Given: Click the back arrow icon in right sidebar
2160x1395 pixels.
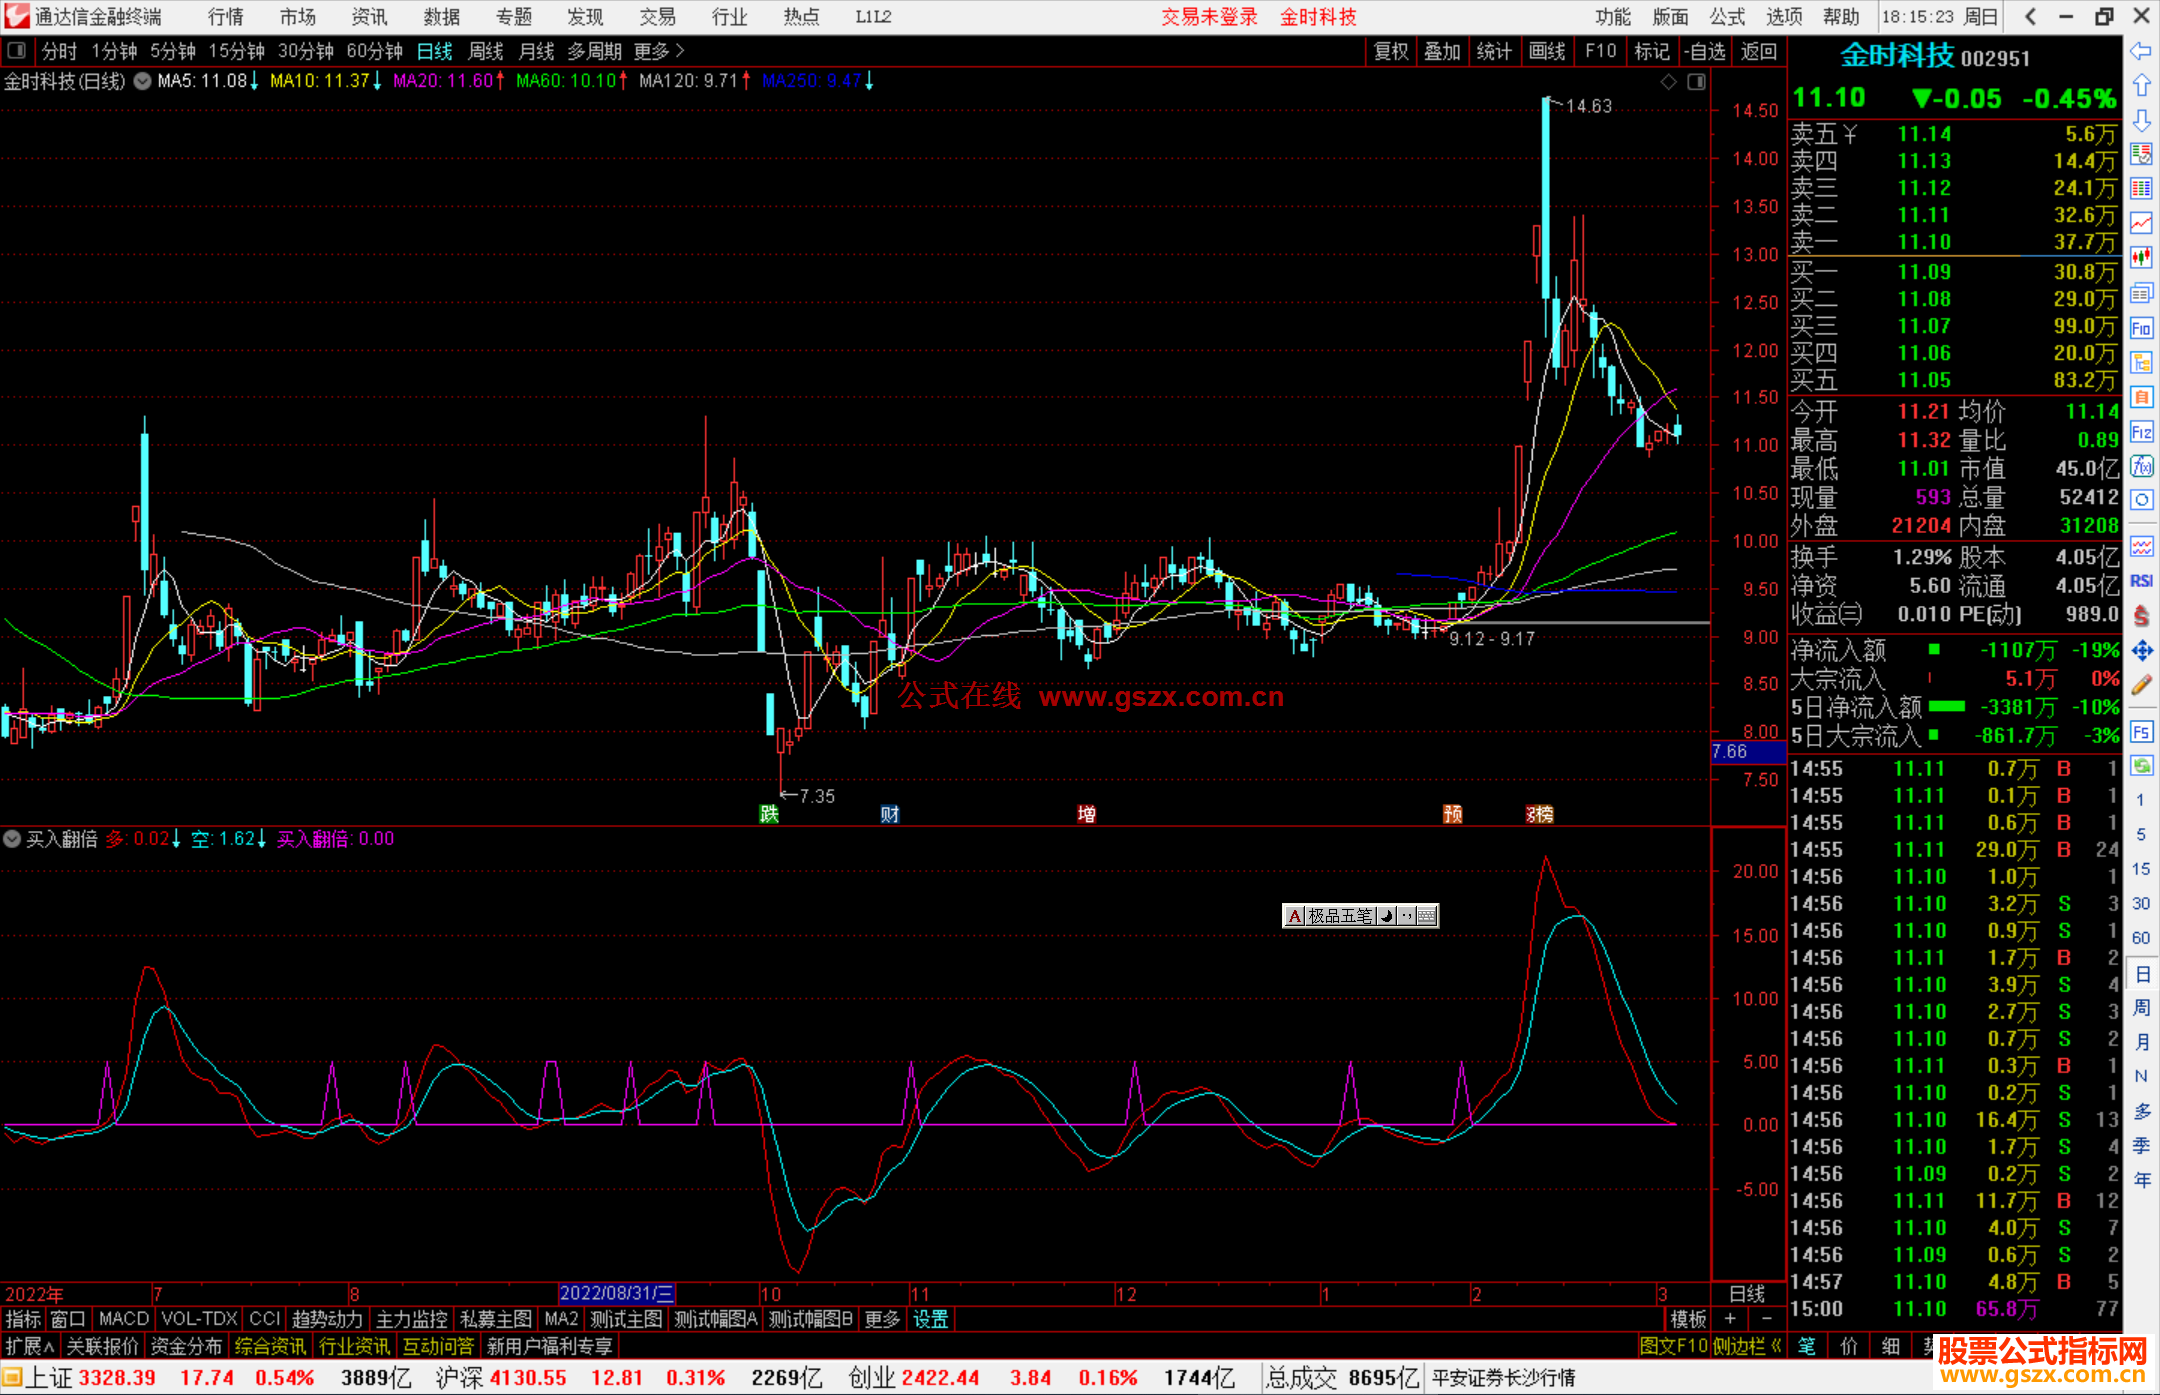Looking at the screenshot, I should coord(2141,51).
